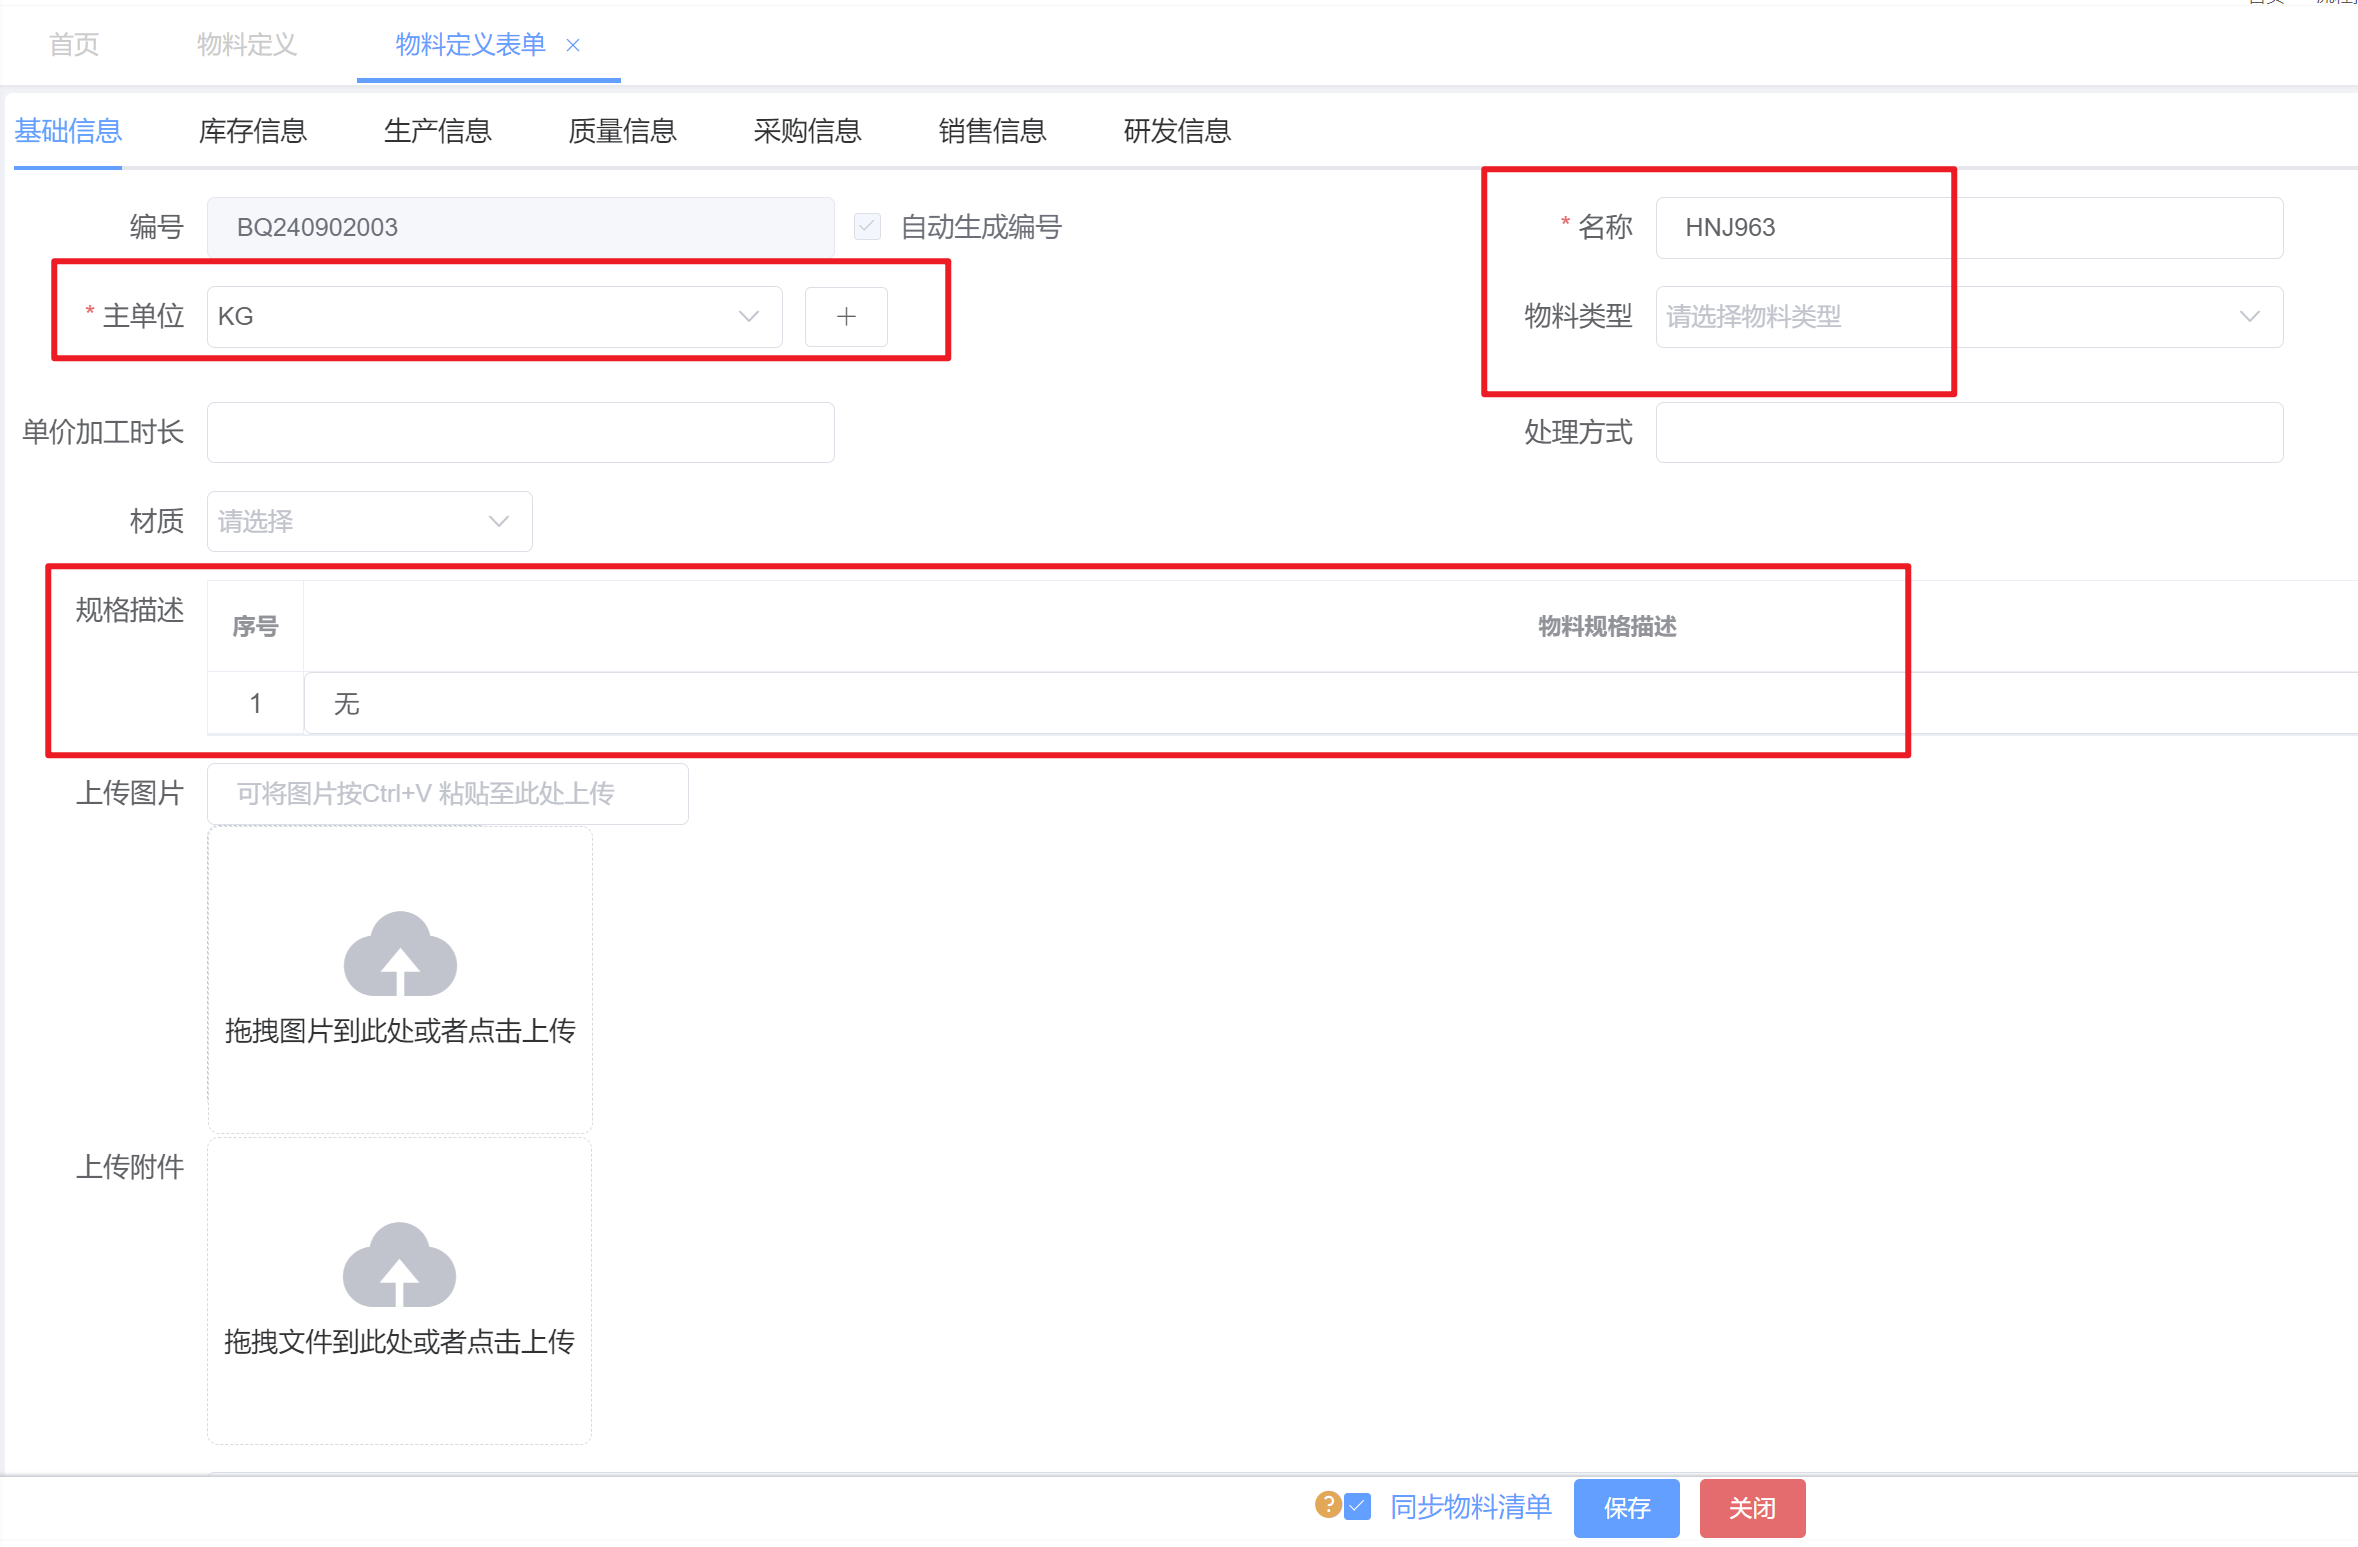Screen dimensions: 2358x1547
Task: Open the 采购信息 tab
Action: point(808,131)
